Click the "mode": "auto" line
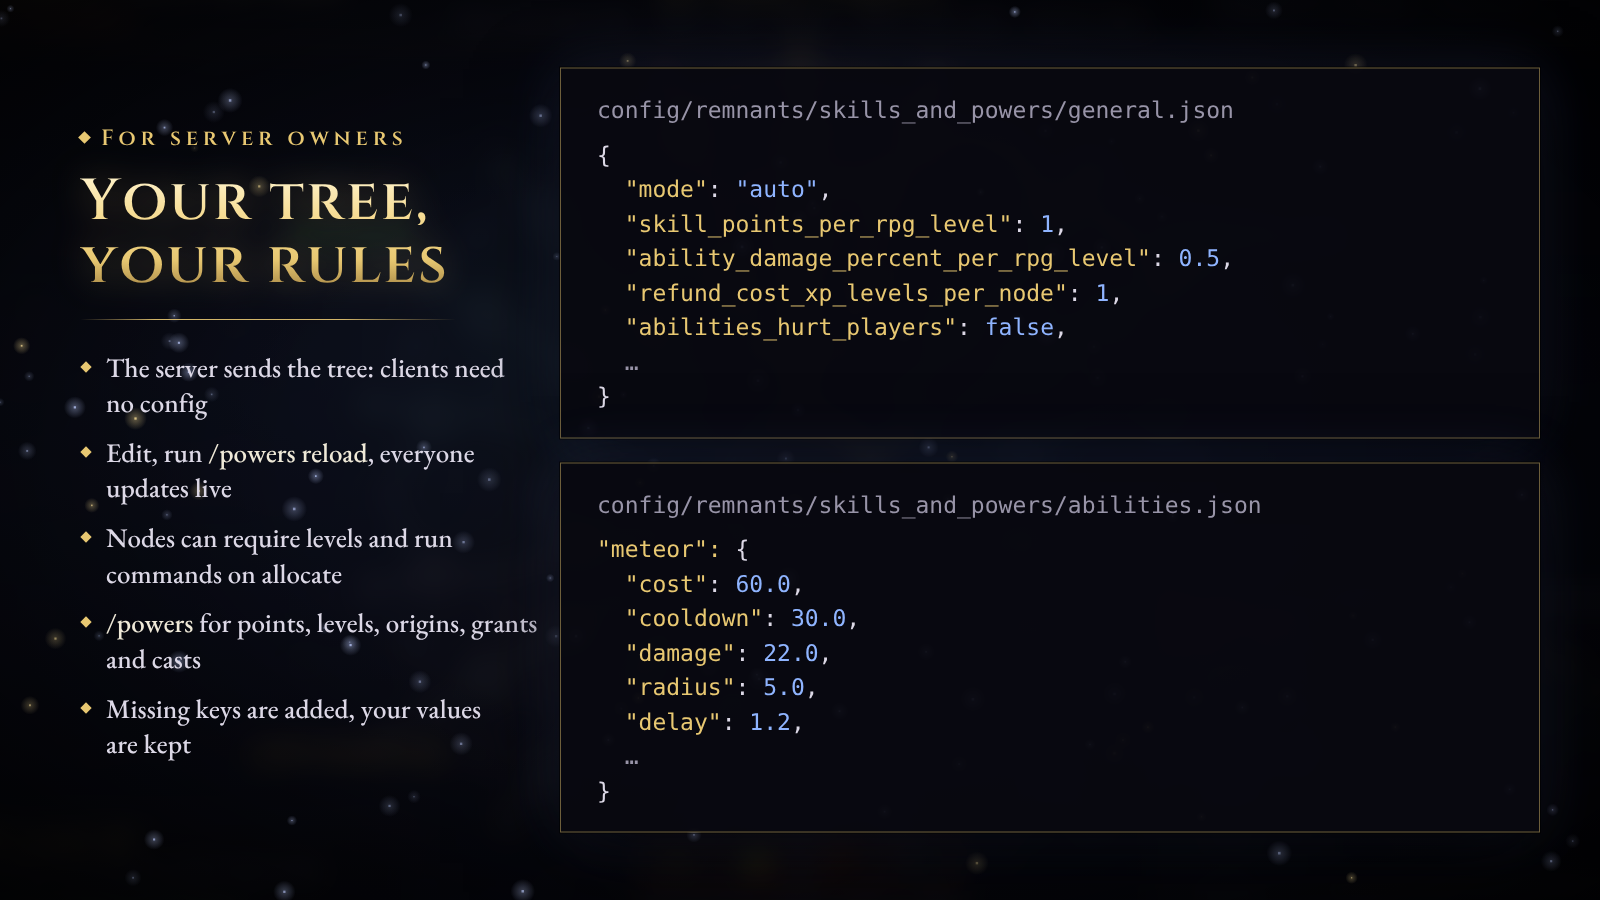 pyautogui.click(x=728, y=189)
